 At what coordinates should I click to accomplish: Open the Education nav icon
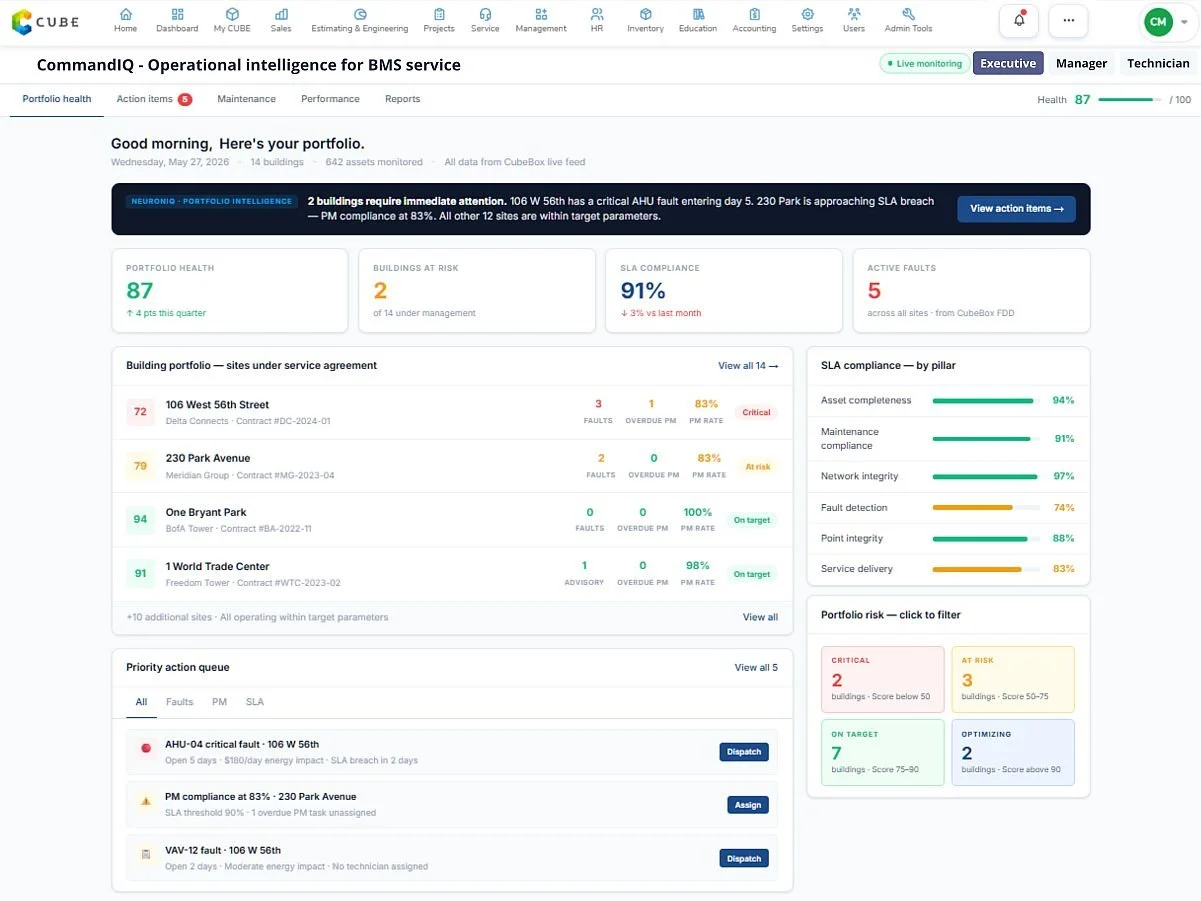[x=698, y=14]
